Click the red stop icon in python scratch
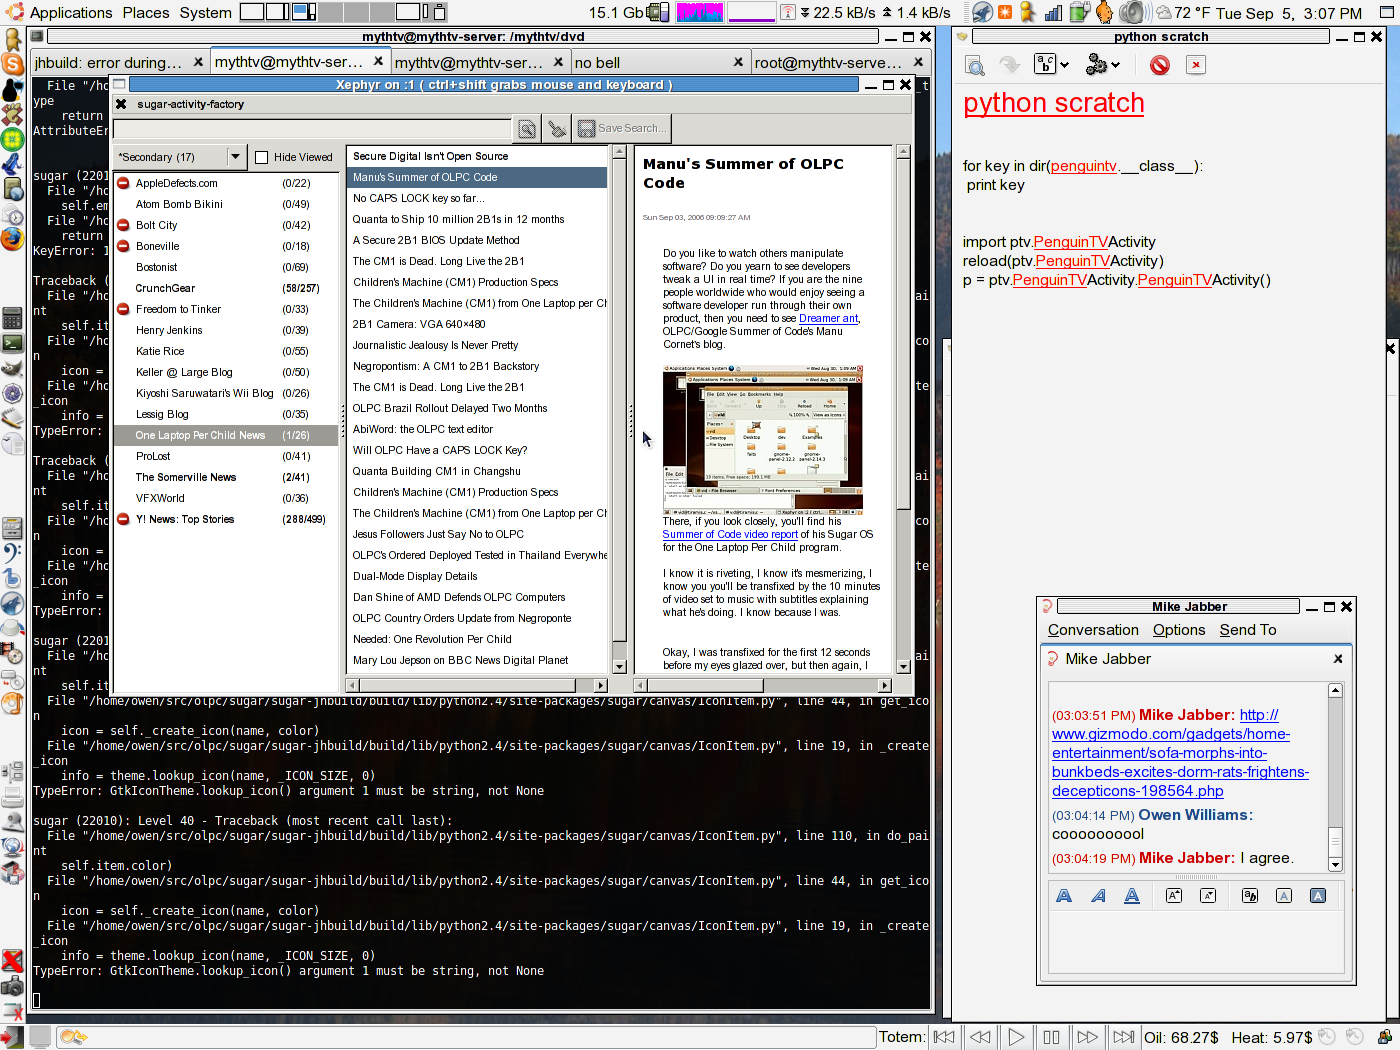The image size is (1400, 1050). click(x=1160, y=65)
